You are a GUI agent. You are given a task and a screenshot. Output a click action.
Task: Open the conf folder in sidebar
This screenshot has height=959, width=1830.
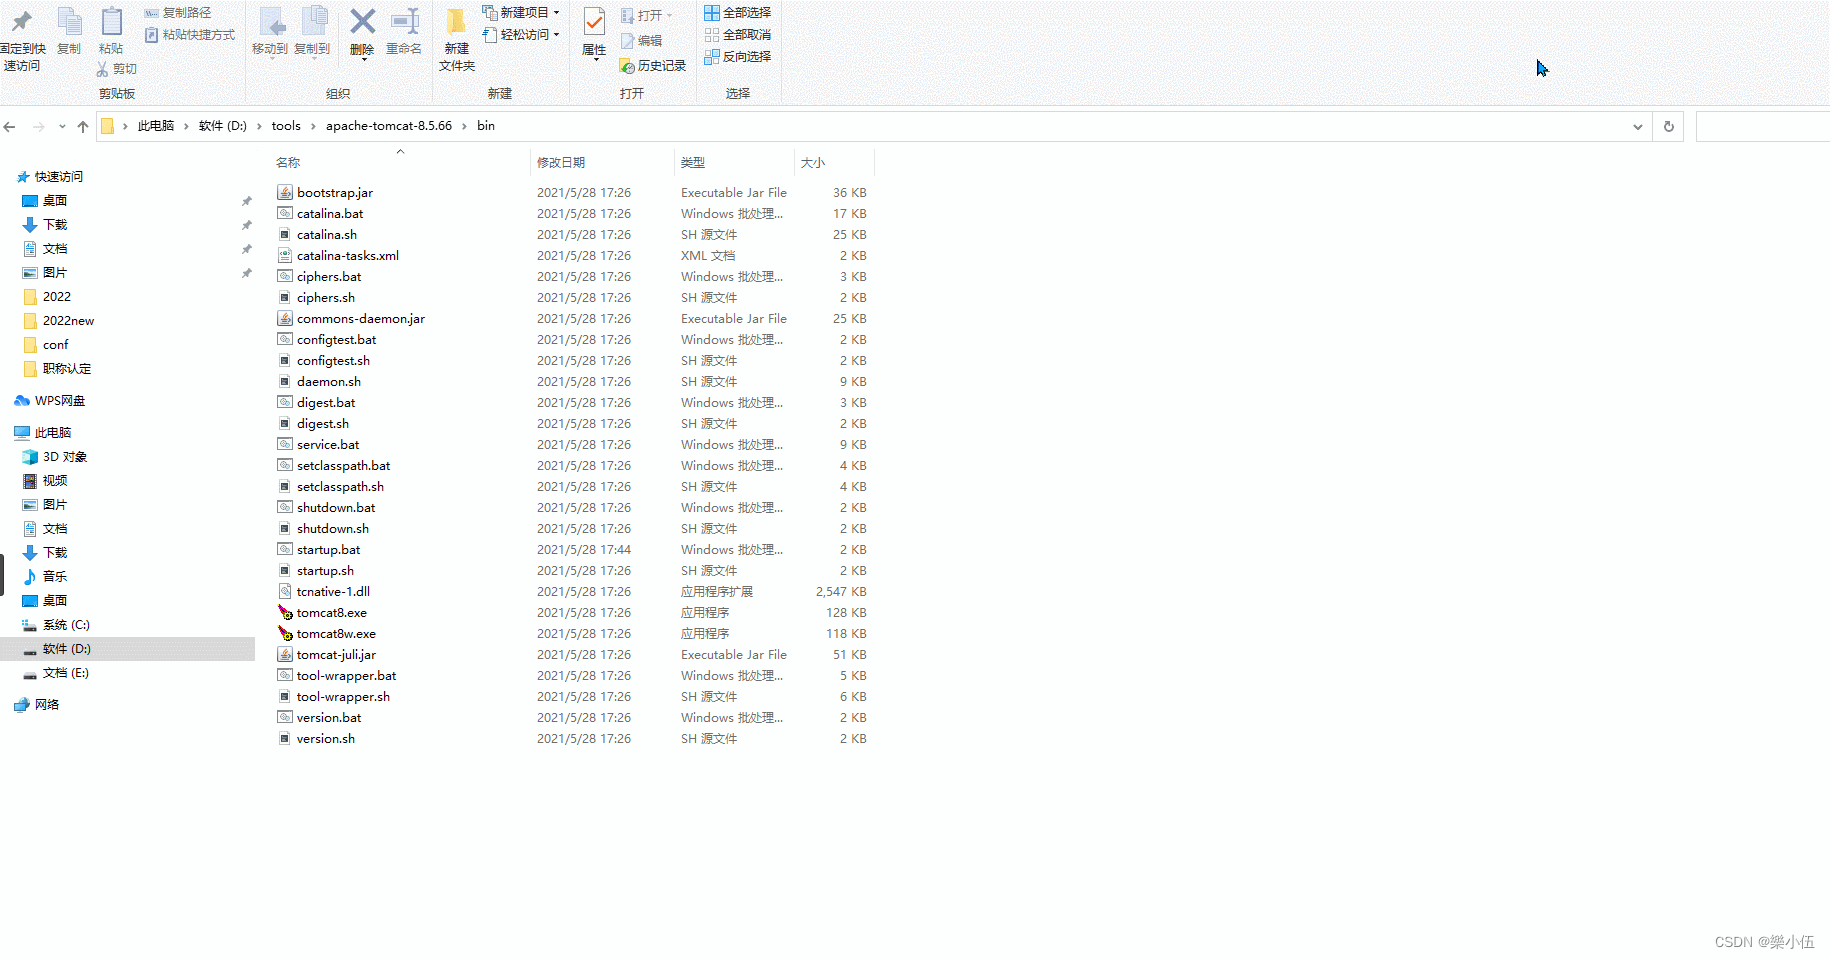(55, 345)
